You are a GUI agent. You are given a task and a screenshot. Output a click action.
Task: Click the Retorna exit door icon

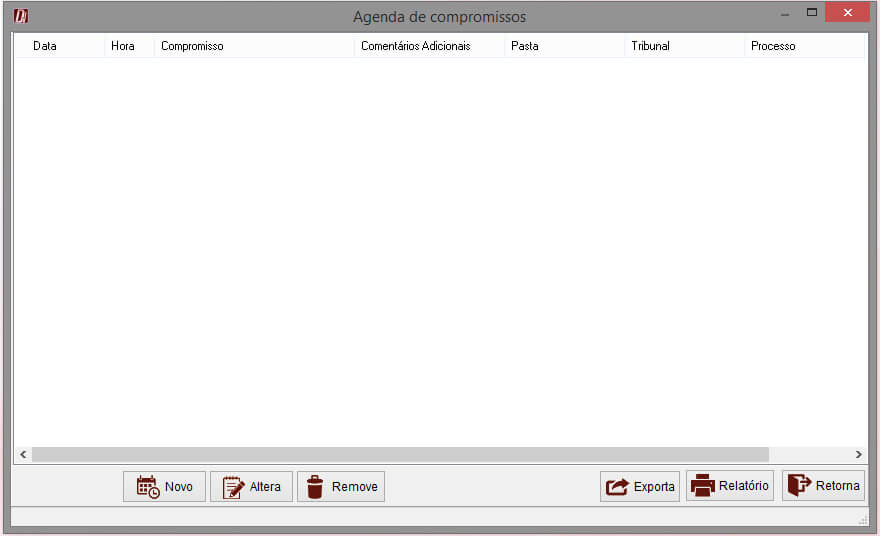(x=799, y=485)
